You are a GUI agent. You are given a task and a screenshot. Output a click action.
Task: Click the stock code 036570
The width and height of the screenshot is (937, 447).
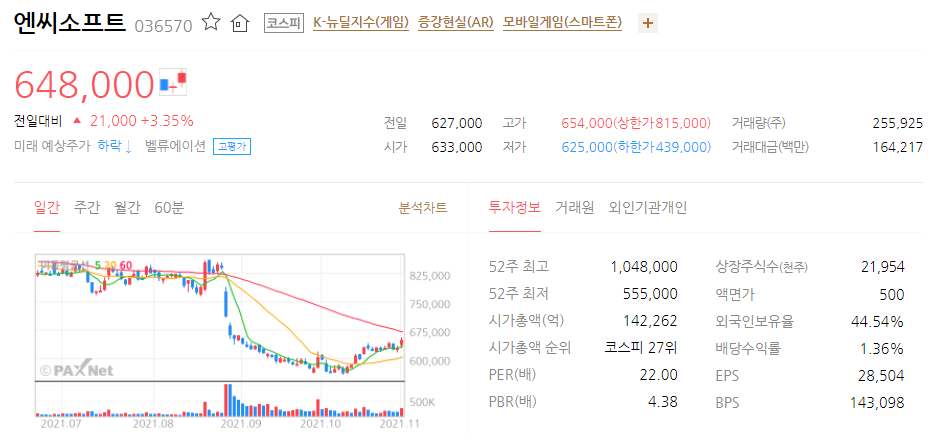coord(163,26)
